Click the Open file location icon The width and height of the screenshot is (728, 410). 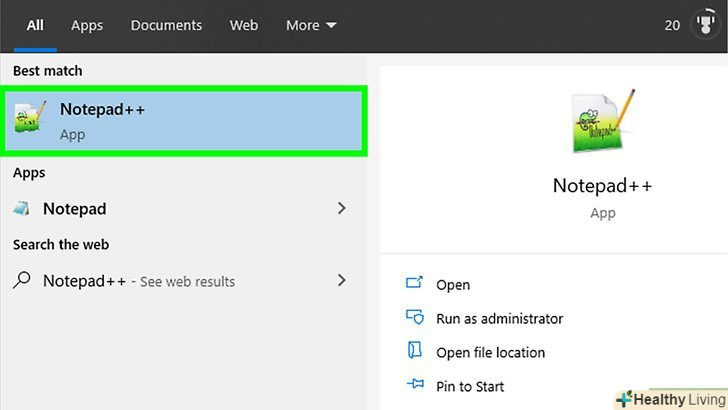click(415, 351)
